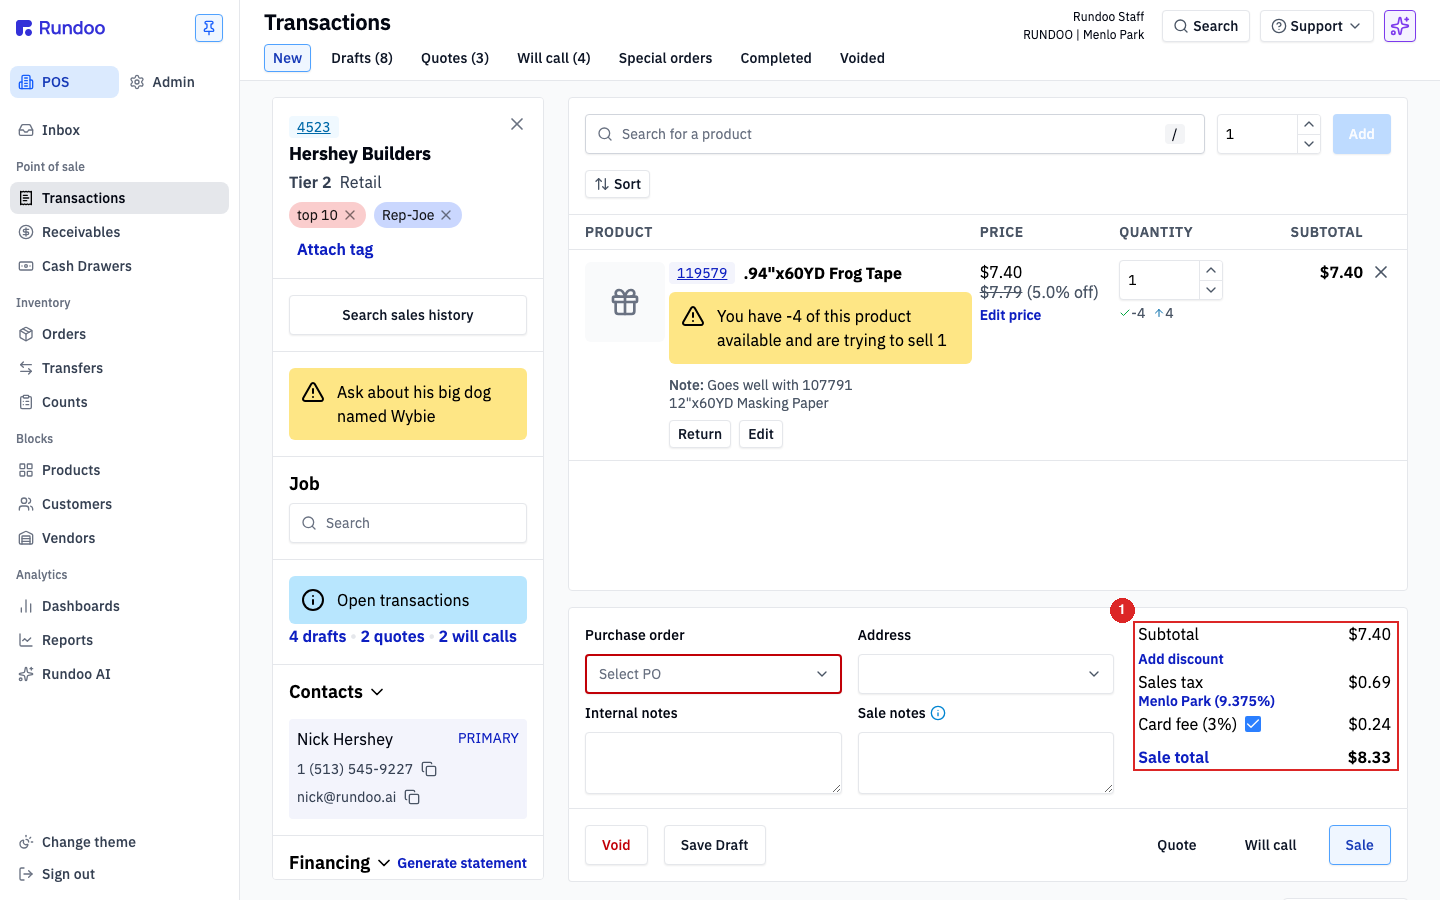Click Edit price link
Viewport: 1440px width, 900px height.
(1010, 315)
